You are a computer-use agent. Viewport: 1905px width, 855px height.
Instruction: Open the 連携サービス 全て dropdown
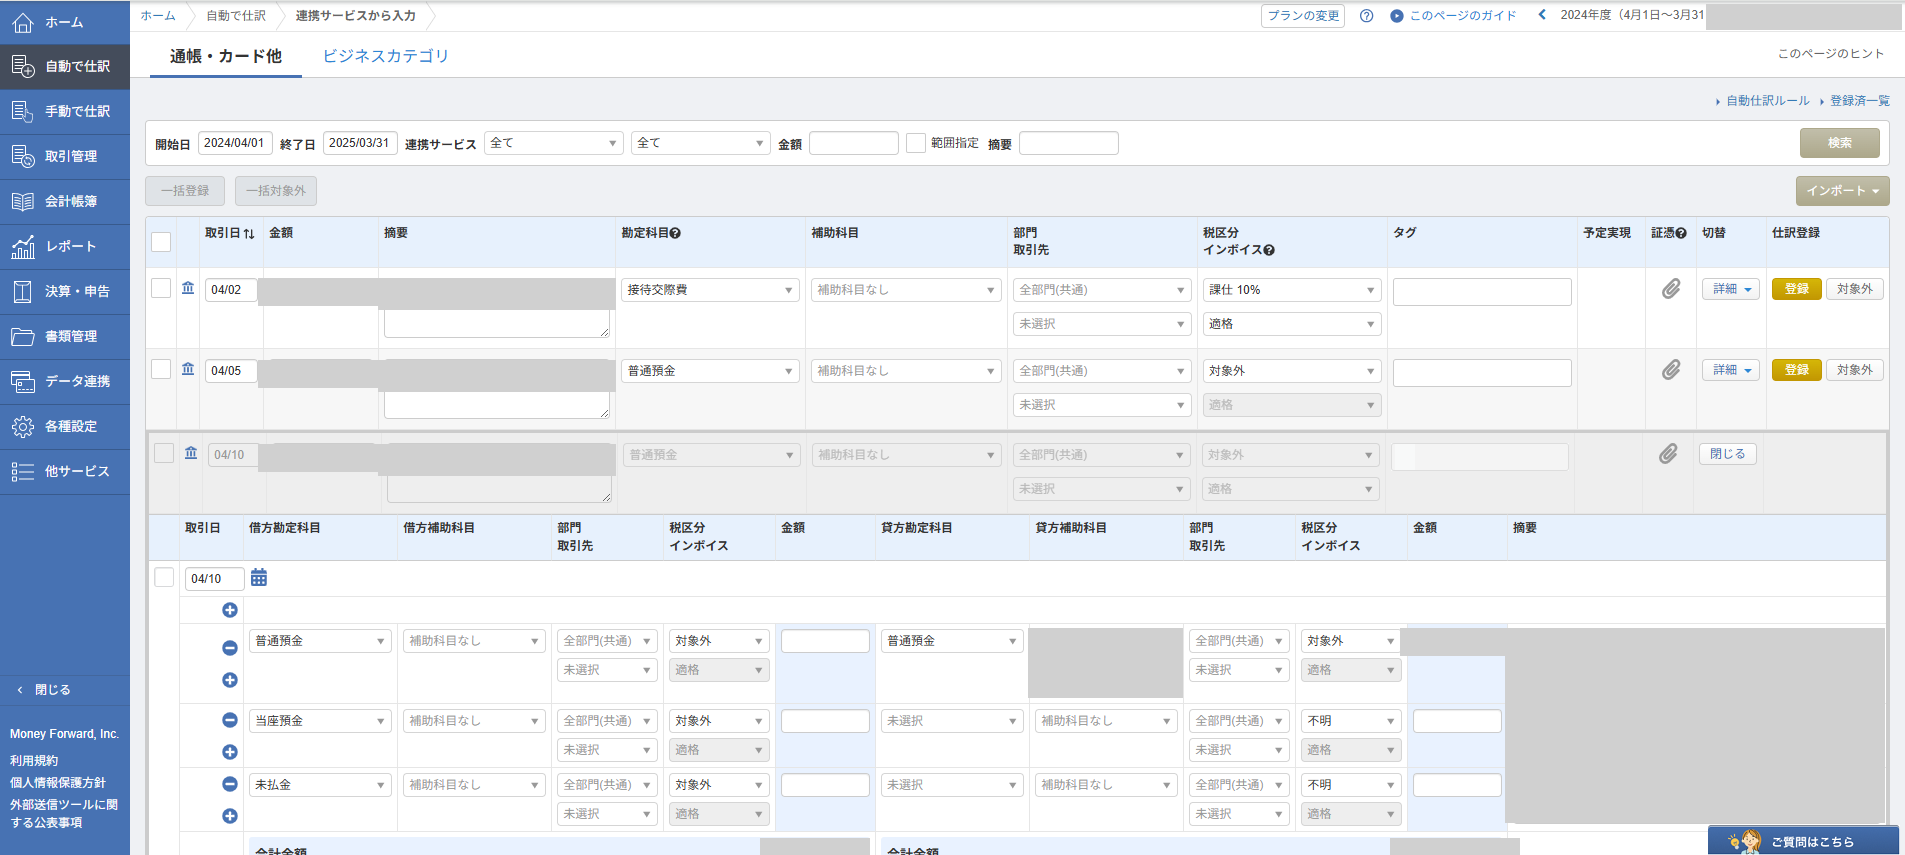coord(554,143)
